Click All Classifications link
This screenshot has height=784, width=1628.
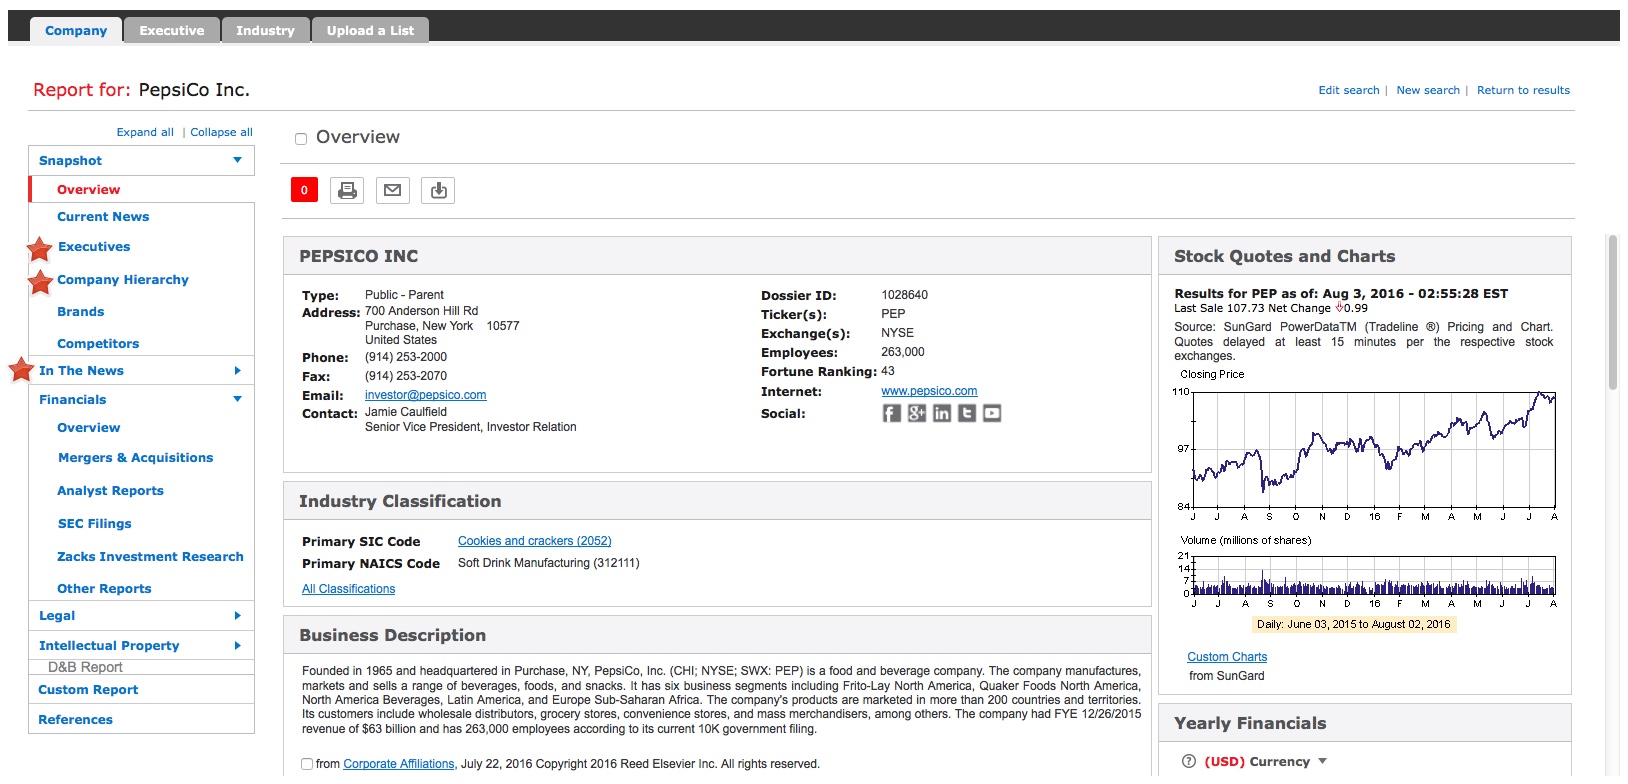tap(348, 589)
